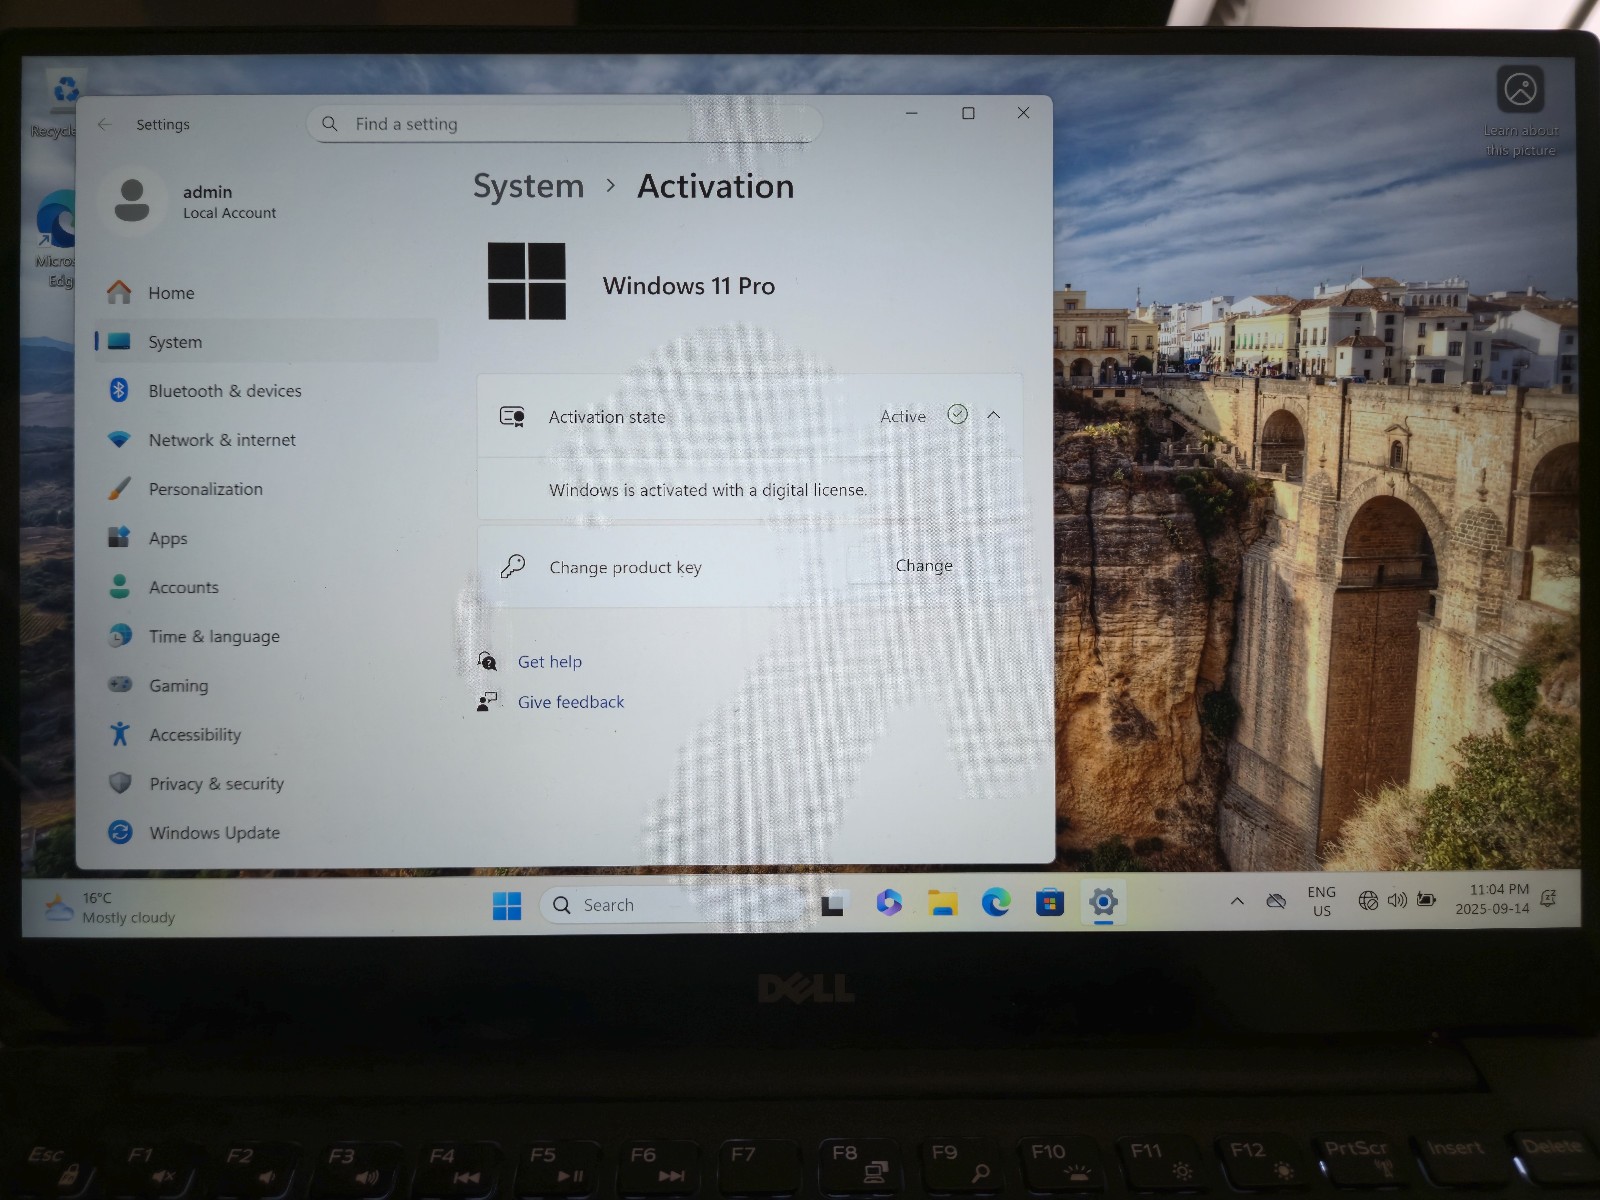Click the battery tray icon
The height and width of the screenshot is (1200, 1600).
coord(1427,900)
